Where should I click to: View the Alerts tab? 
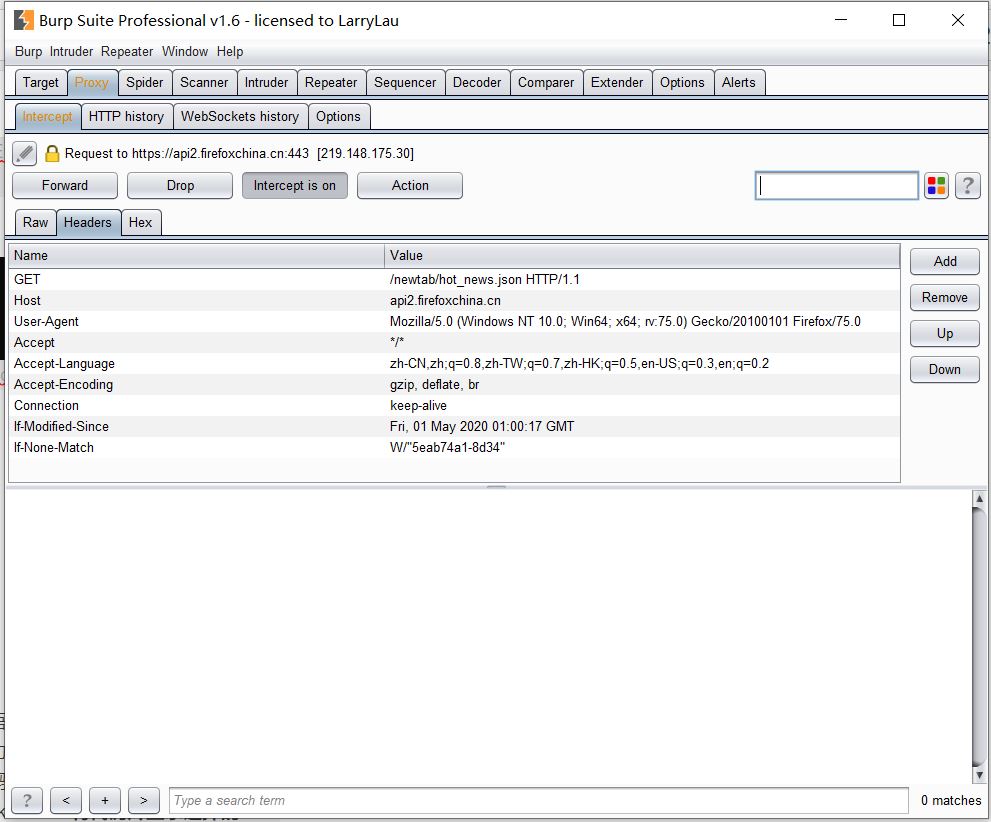738,83
